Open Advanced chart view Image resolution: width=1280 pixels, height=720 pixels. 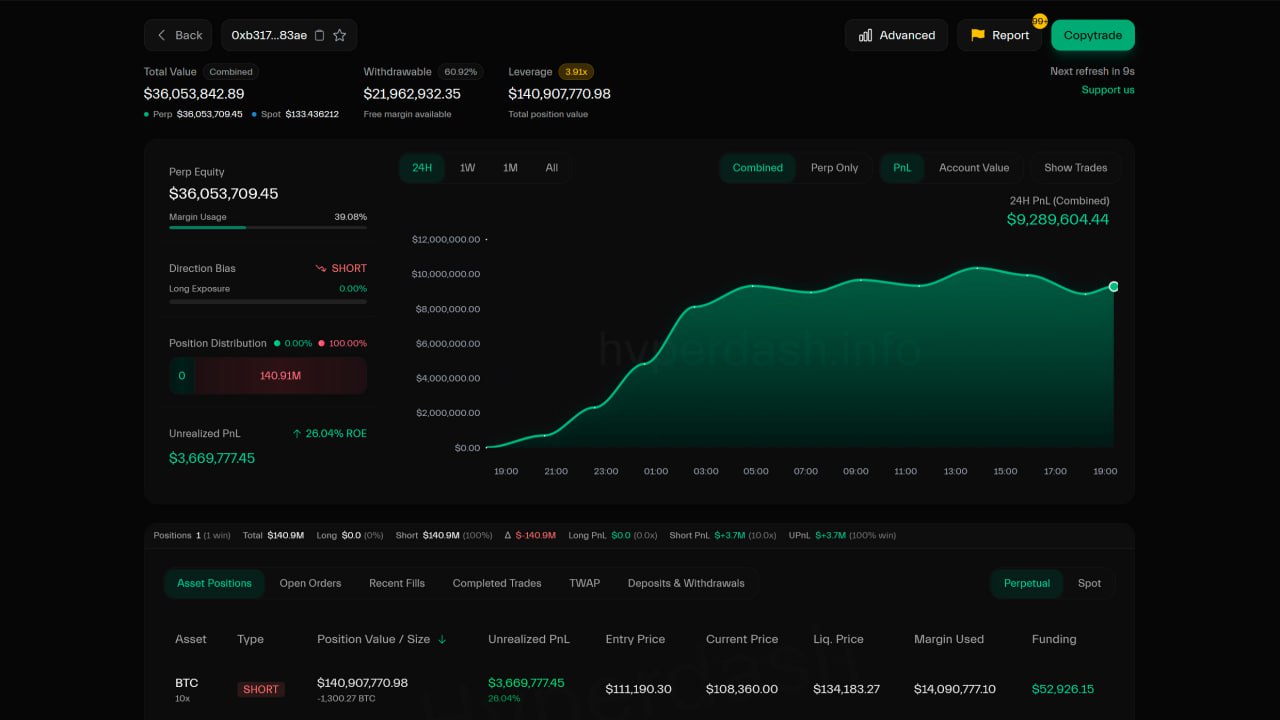[x=896, y=35]
